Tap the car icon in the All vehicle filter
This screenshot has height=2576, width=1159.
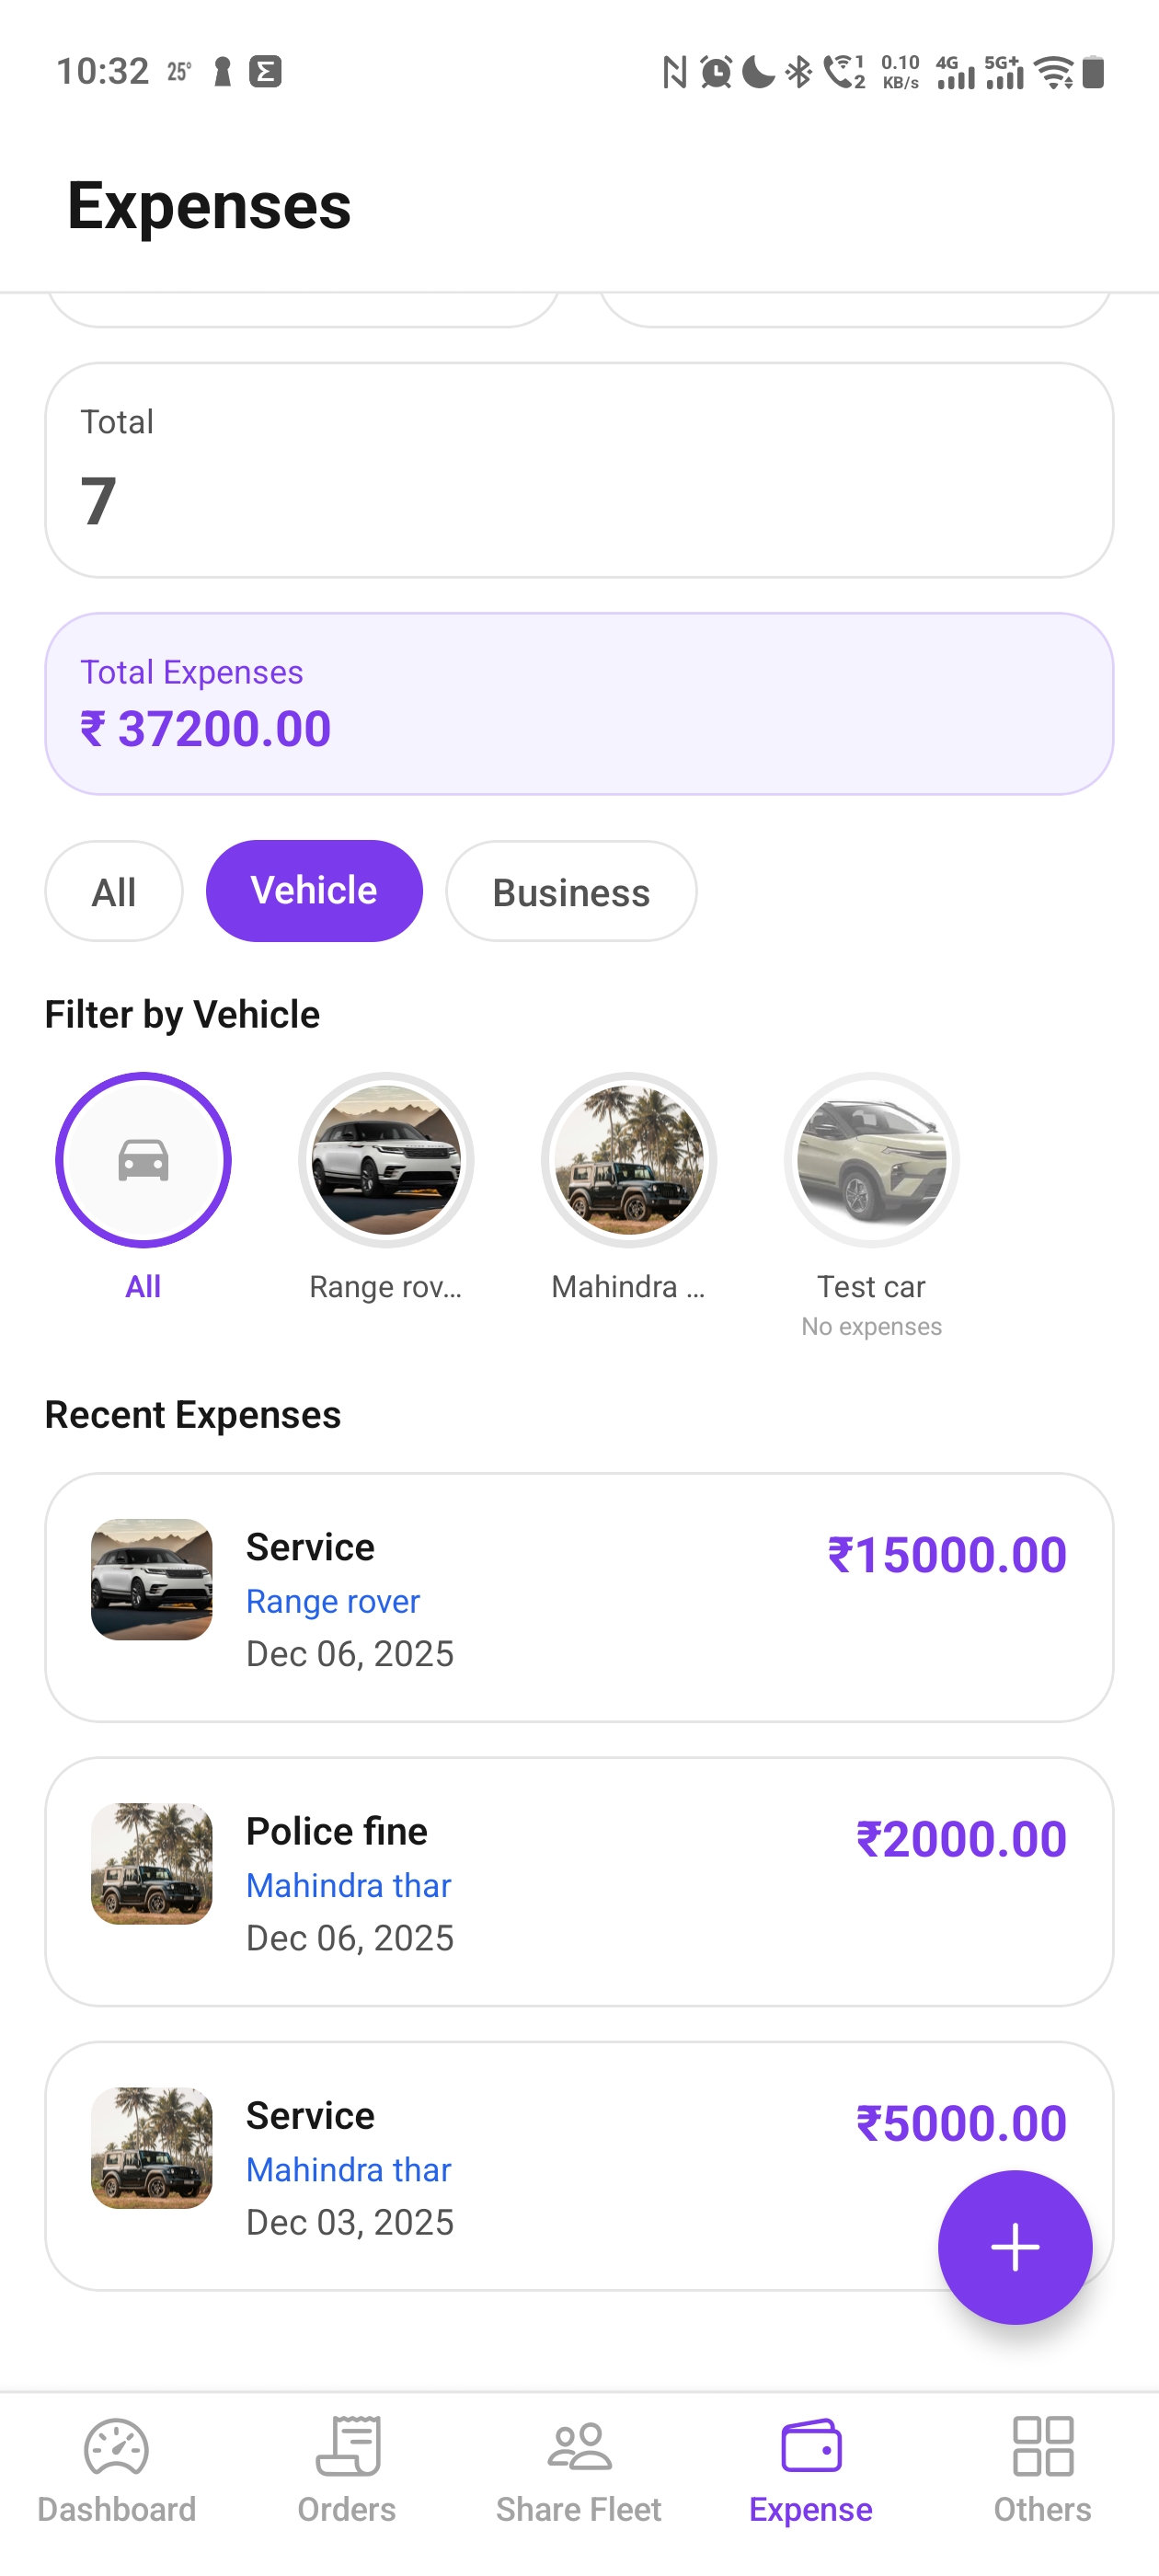pos(142,1159)
